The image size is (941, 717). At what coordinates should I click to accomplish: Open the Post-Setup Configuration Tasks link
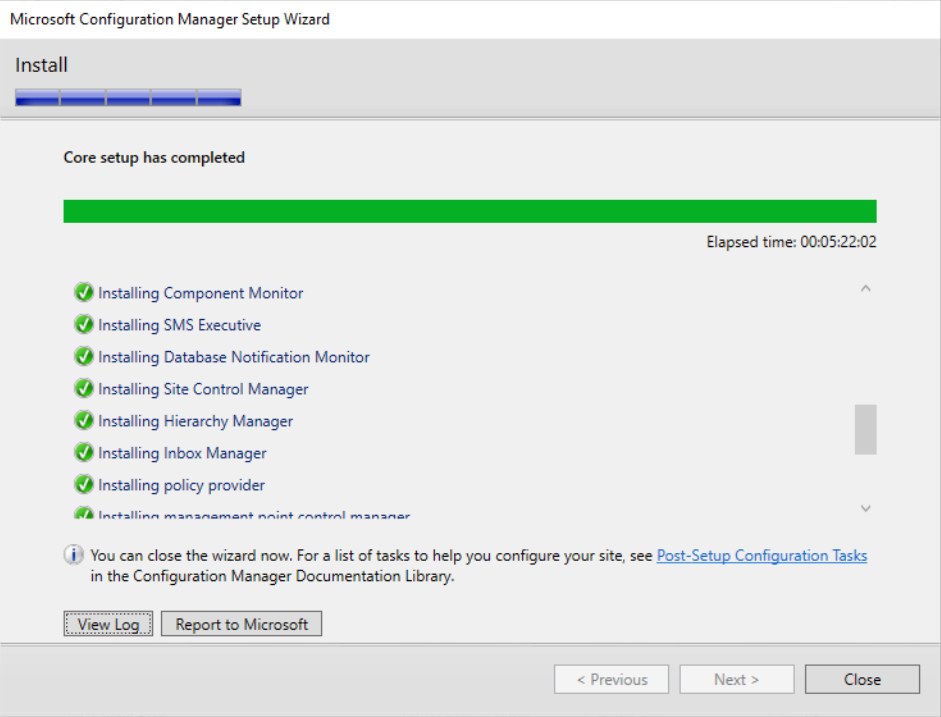pyautogui.click(x=761, y=556)
